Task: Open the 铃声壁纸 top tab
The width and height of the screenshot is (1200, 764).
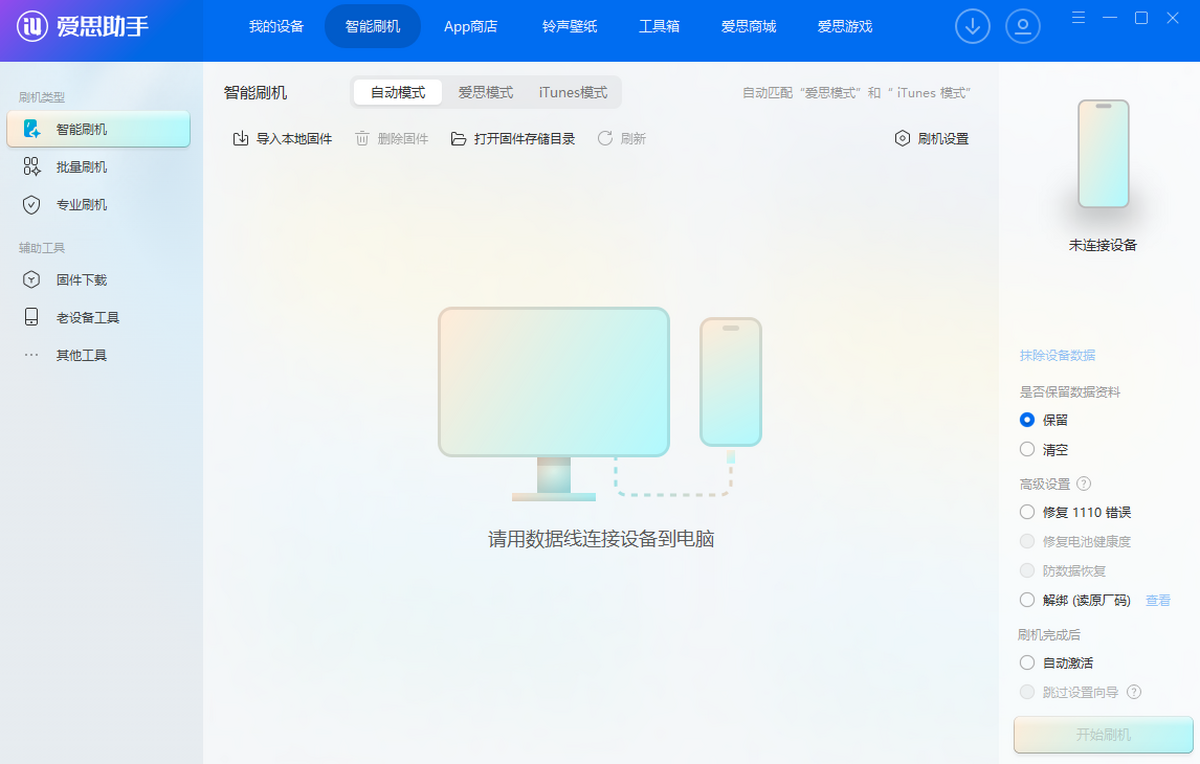Action: pos(570,26)
